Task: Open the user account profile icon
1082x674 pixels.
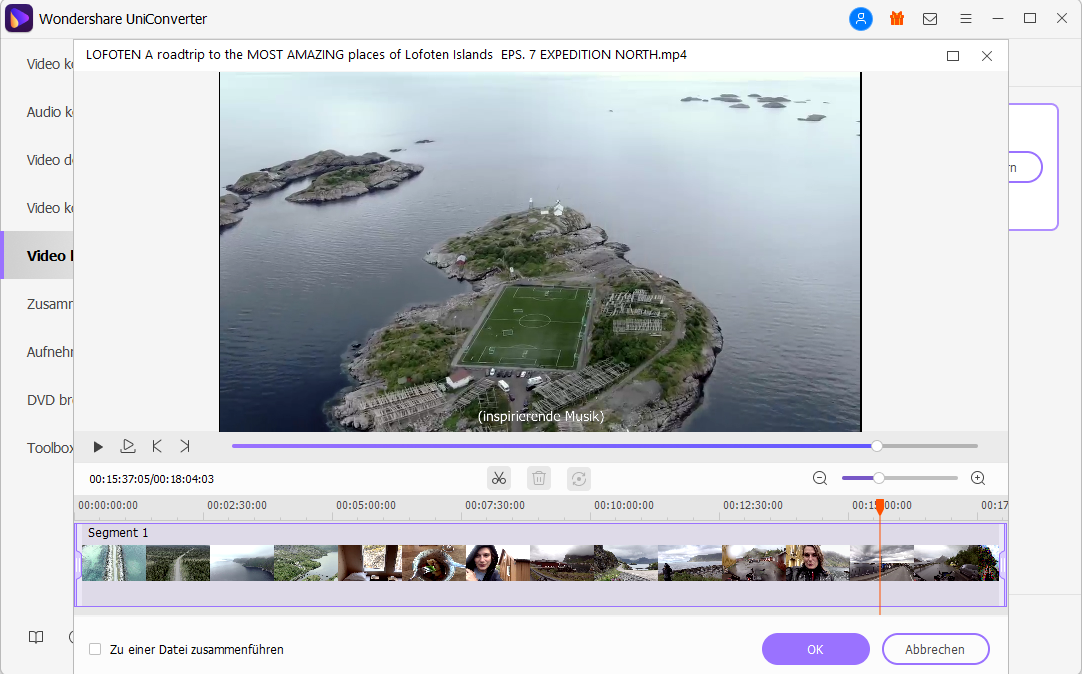Action: pyautogui.click(x=860, y=18)
